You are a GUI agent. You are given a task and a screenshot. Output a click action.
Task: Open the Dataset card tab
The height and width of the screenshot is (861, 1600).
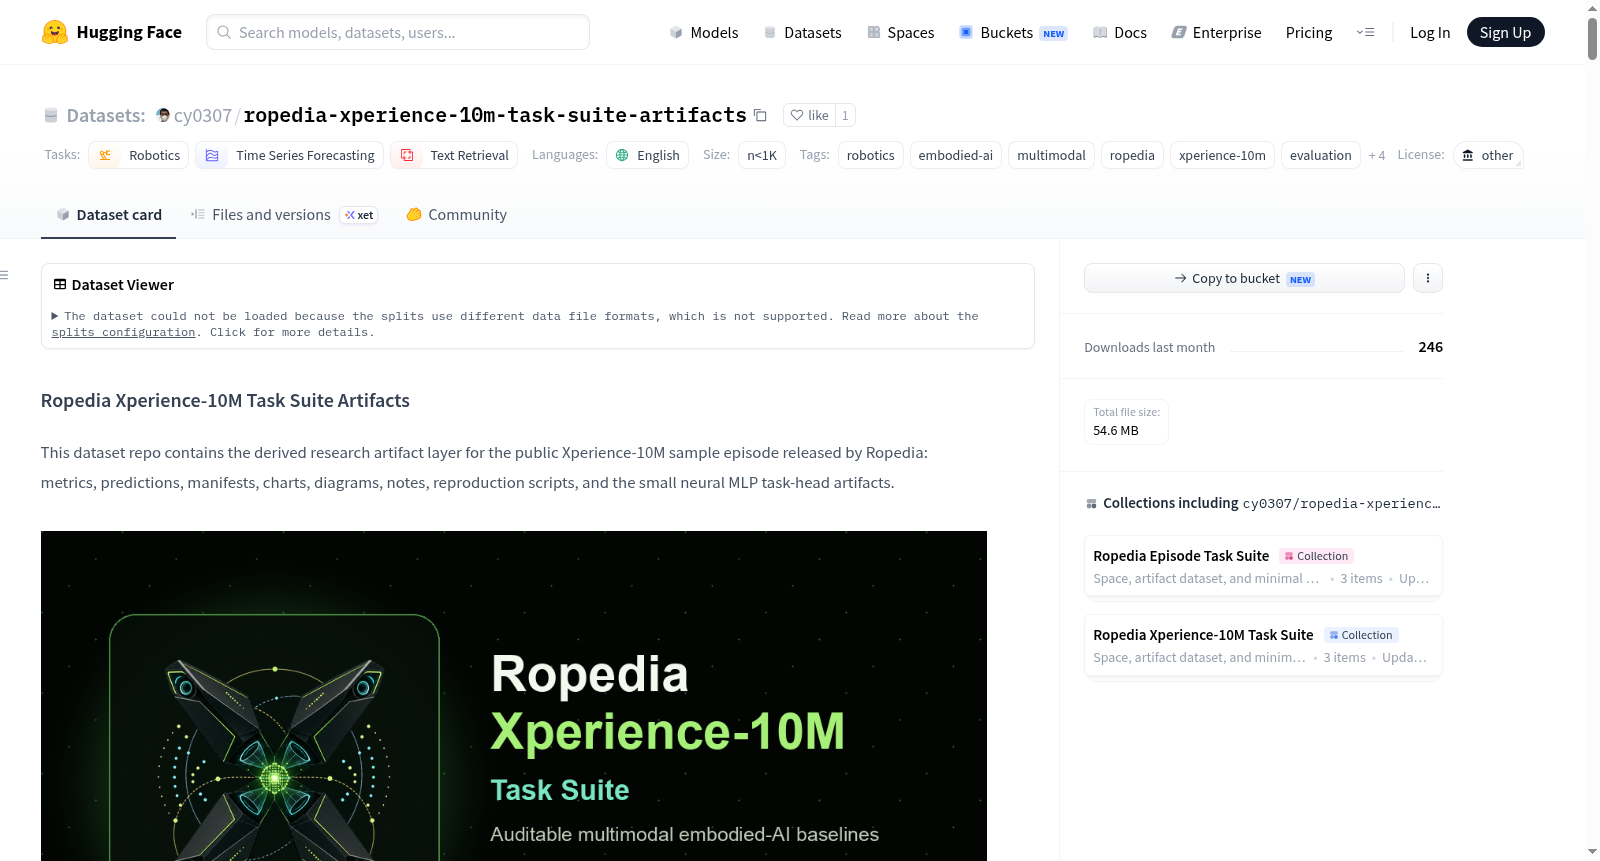108,214
